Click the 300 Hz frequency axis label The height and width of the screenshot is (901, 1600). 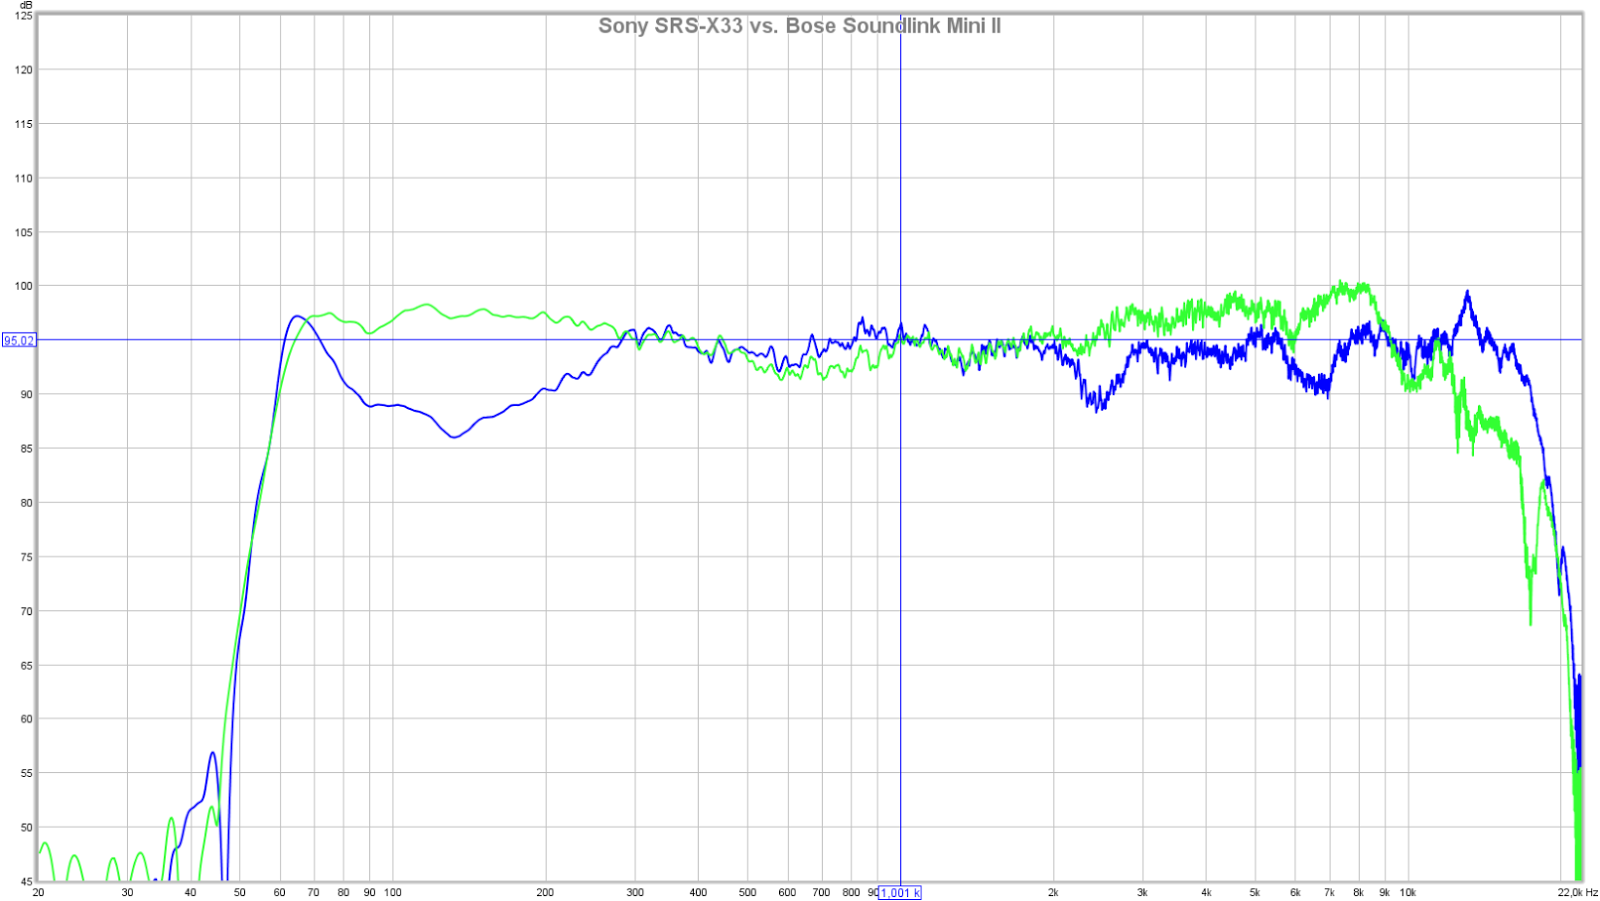point(635,892)
